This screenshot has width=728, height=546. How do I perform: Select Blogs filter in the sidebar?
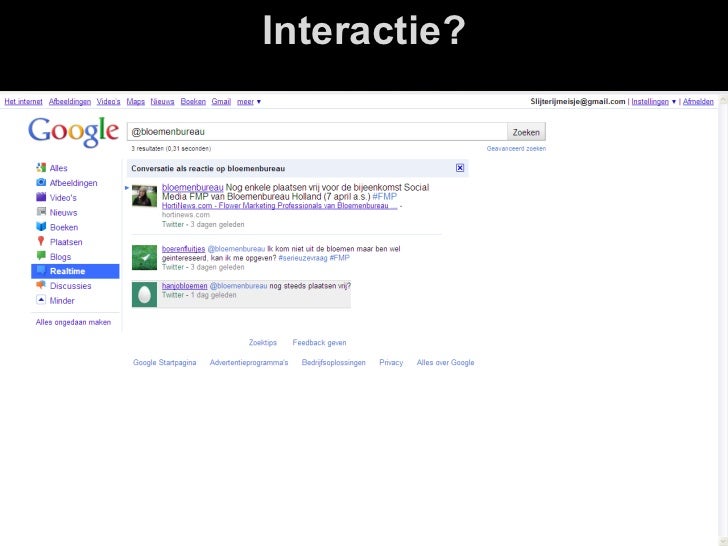[x=60, y=257]
